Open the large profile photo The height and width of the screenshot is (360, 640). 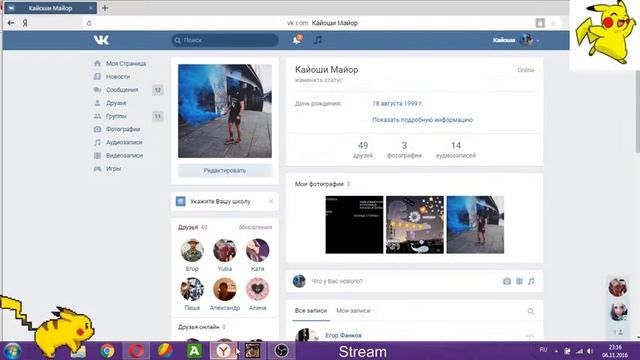point(224,111)
